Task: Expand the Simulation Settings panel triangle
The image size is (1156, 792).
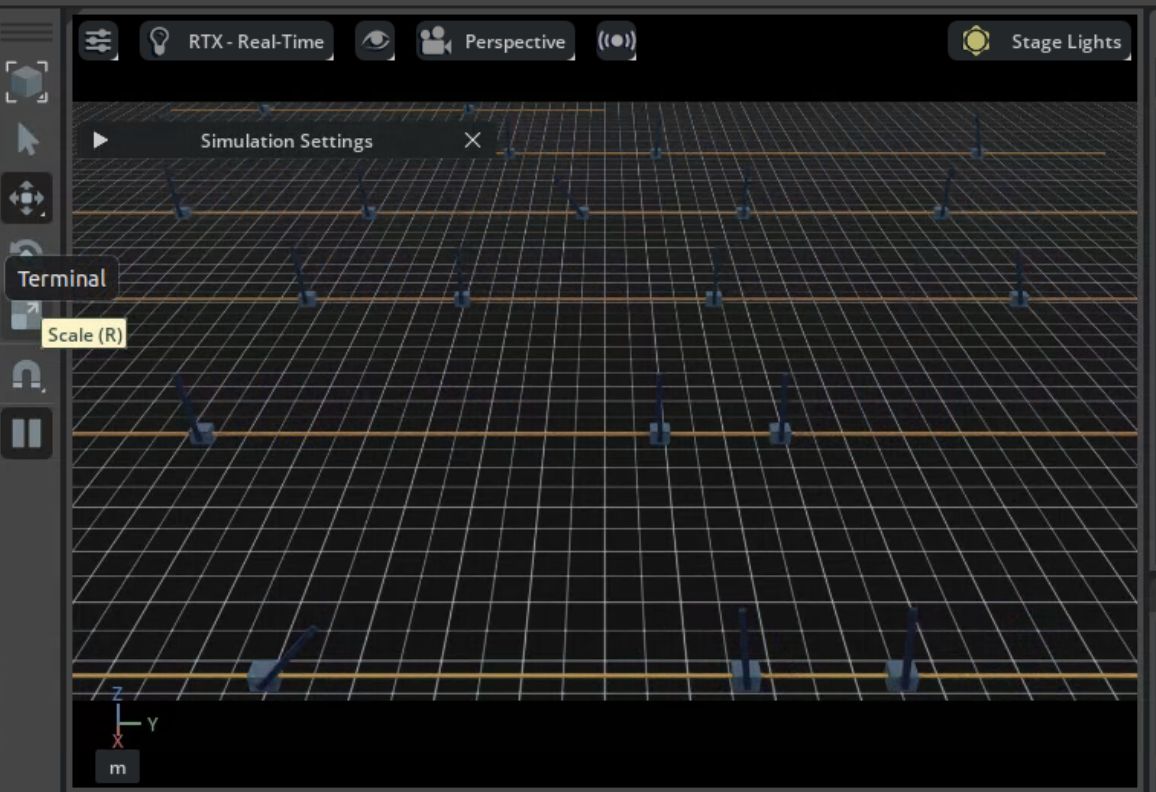Action: pyautogui.click(x=99, y=140)
